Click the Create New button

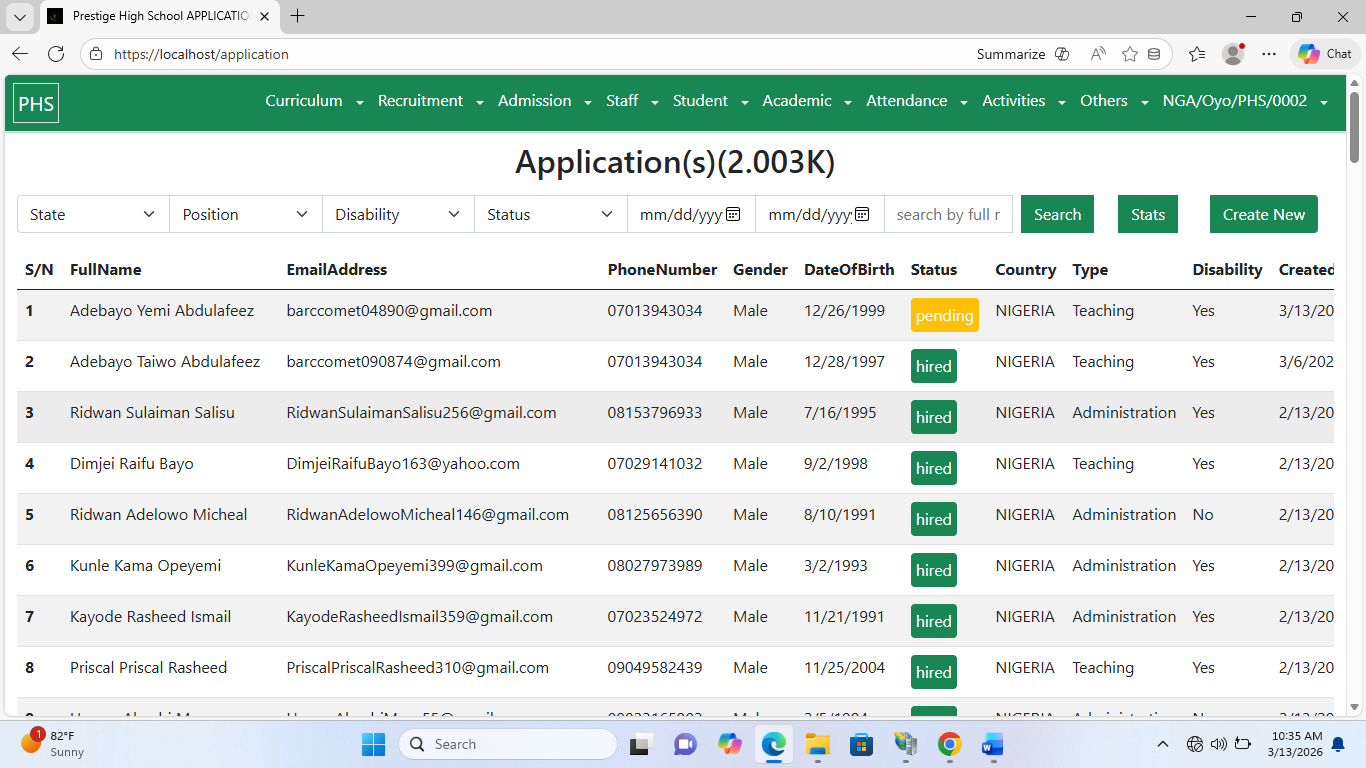1263,214
